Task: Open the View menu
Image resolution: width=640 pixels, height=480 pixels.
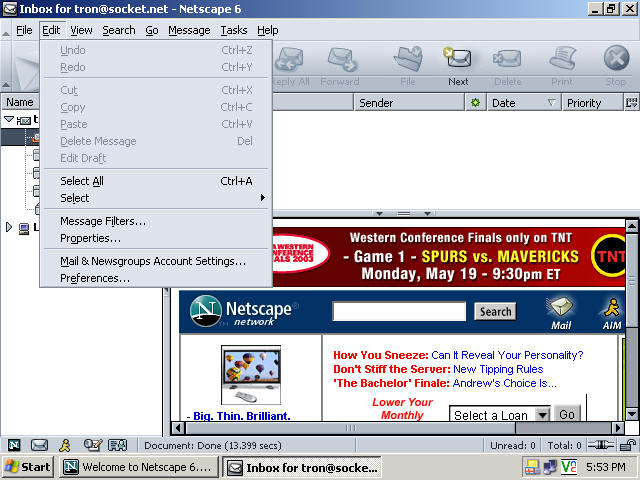Action: (x=81, y=30)
